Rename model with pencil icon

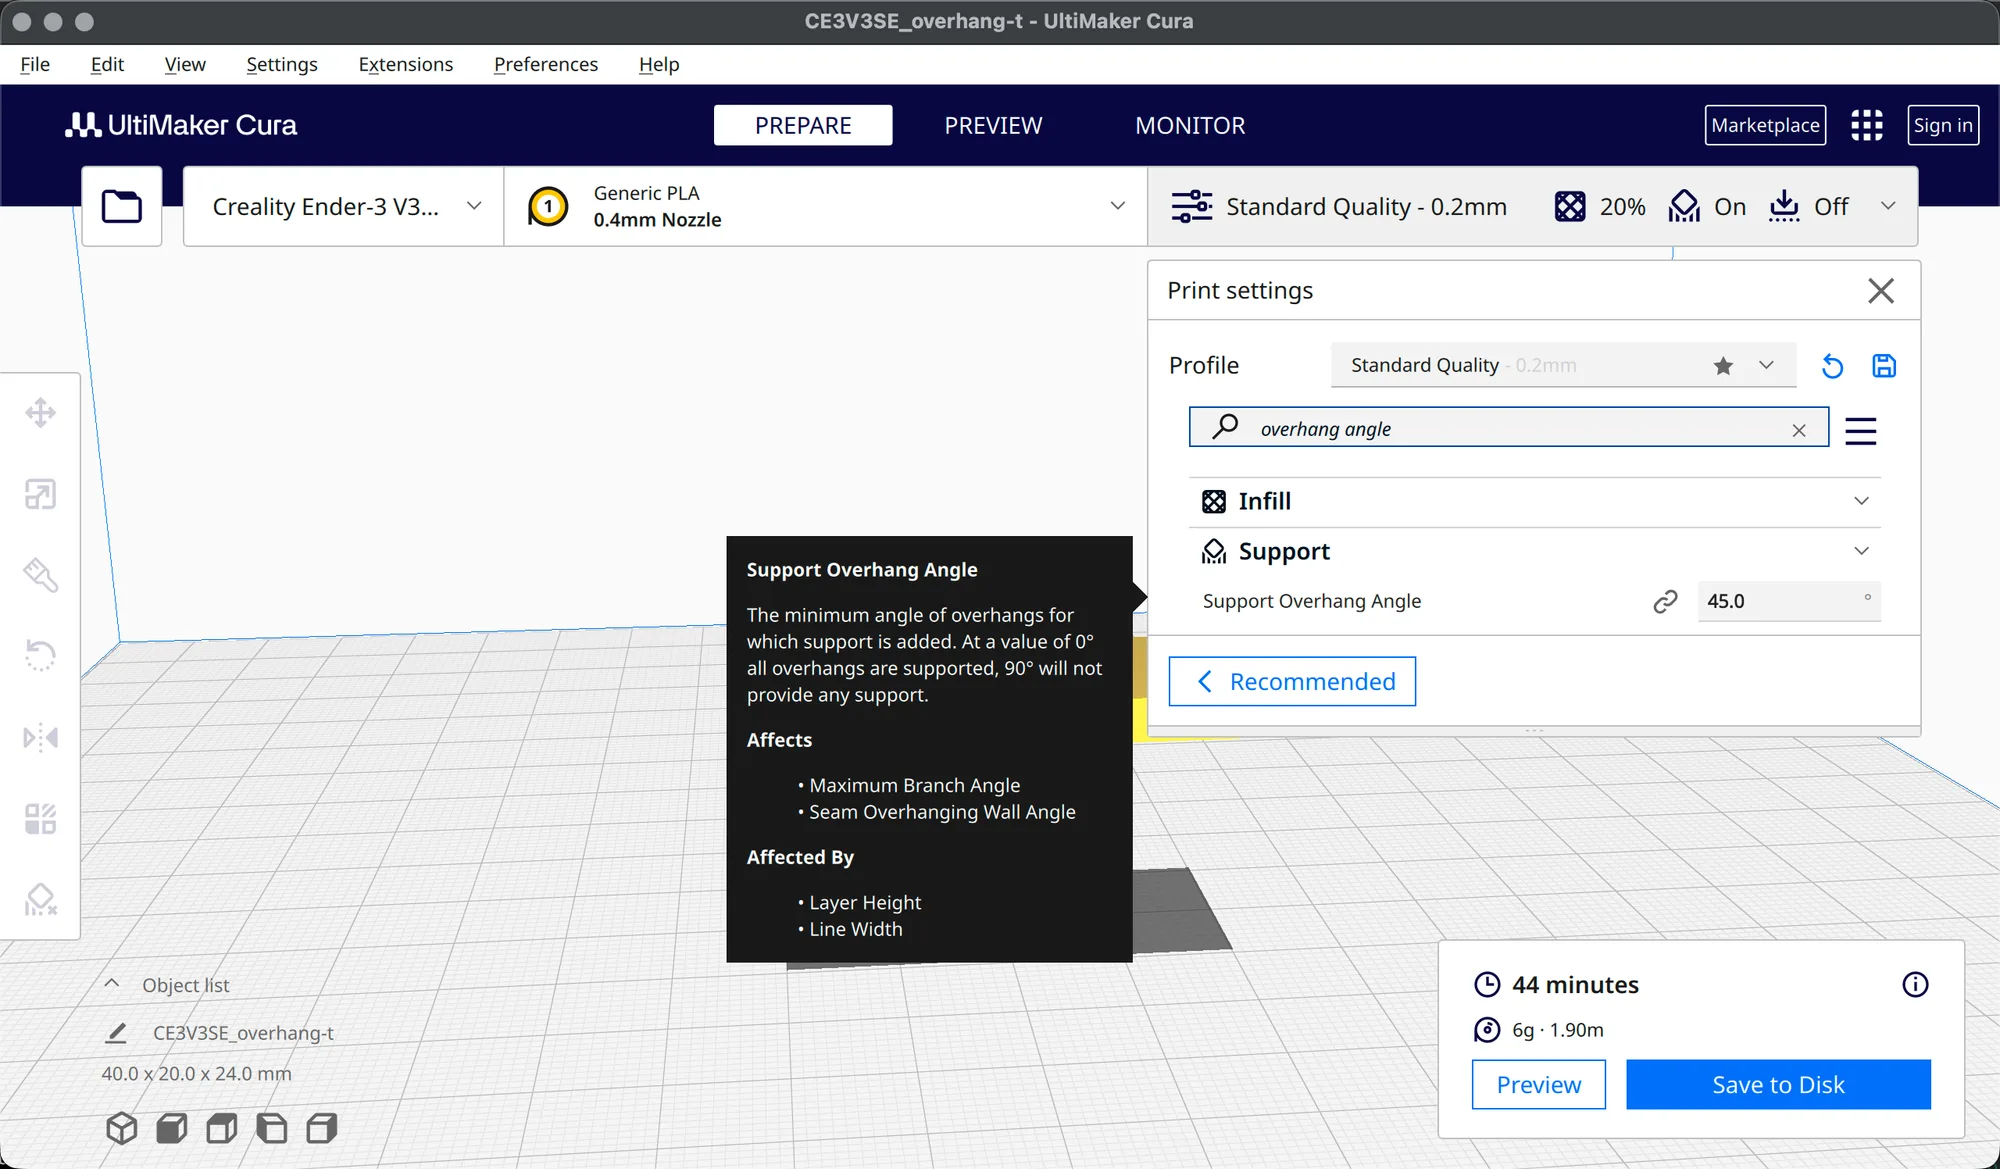116,1033
